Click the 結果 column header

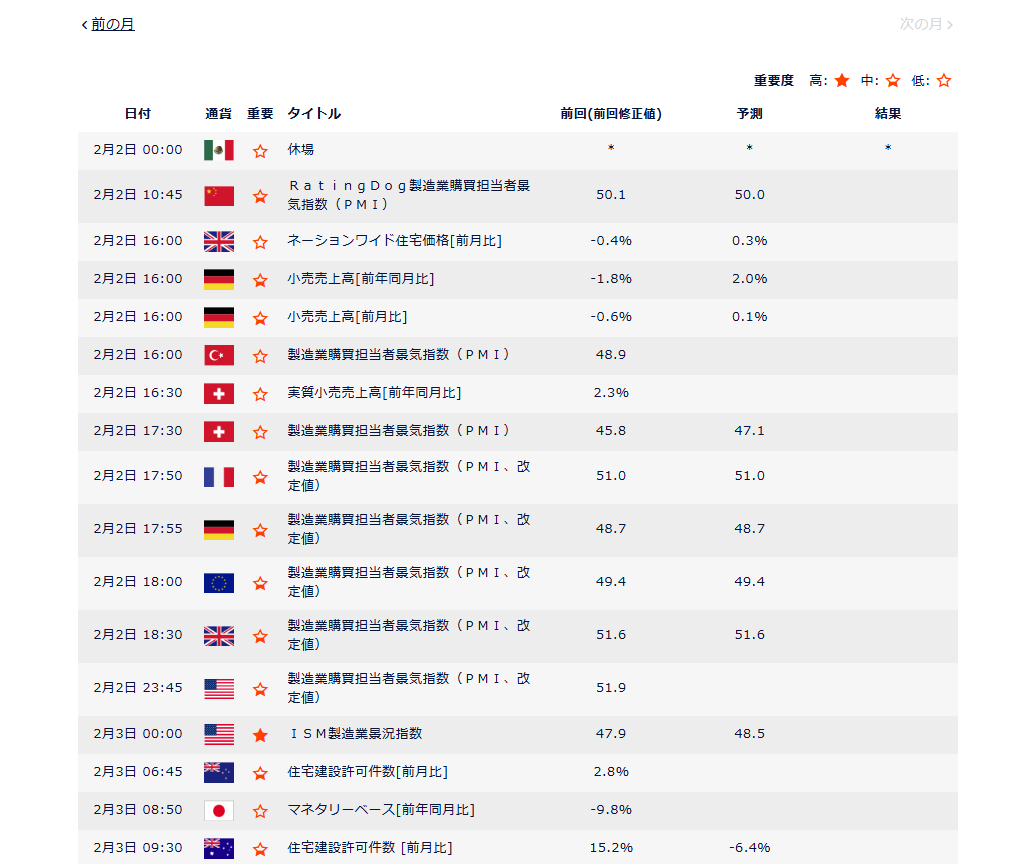click(x=887, y=114)
